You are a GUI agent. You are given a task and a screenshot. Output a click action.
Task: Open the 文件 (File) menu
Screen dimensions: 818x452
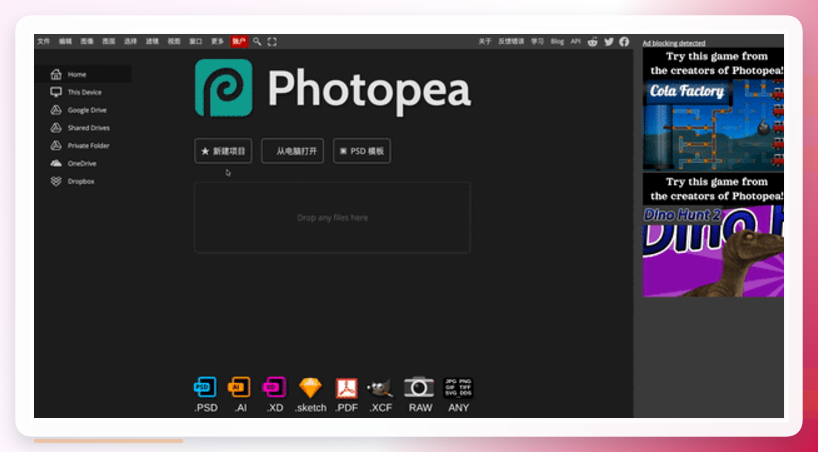coord(44,42)
